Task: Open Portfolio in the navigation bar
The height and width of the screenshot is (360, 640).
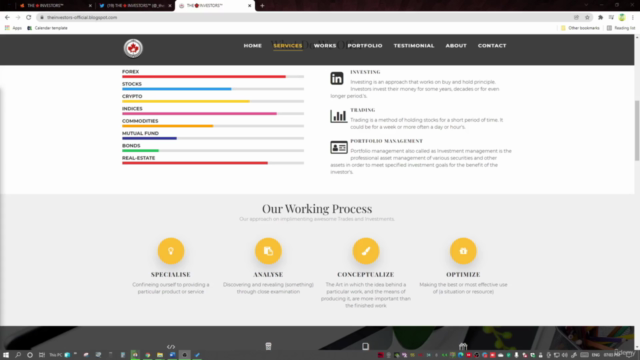Action: tap(365, 46)
